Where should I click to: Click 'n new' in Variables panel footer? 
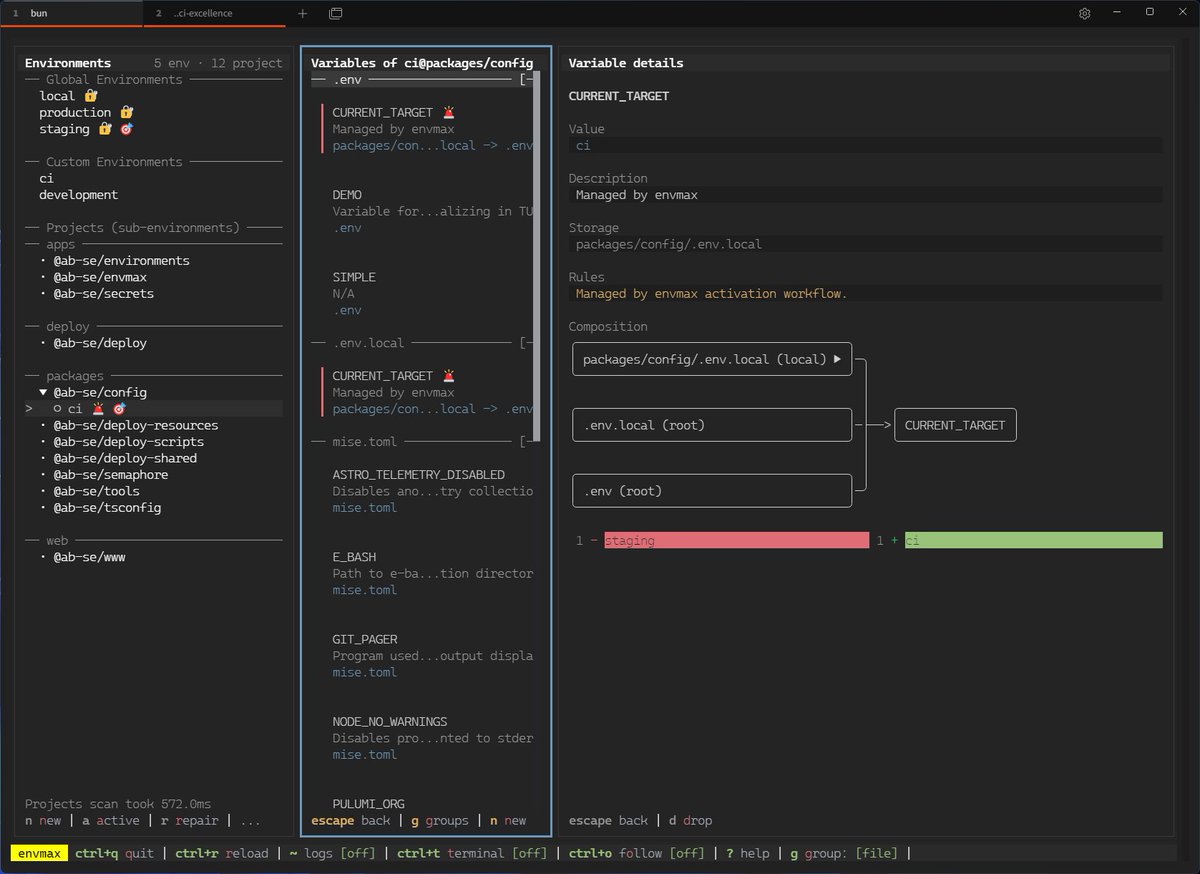pos(508,820)
